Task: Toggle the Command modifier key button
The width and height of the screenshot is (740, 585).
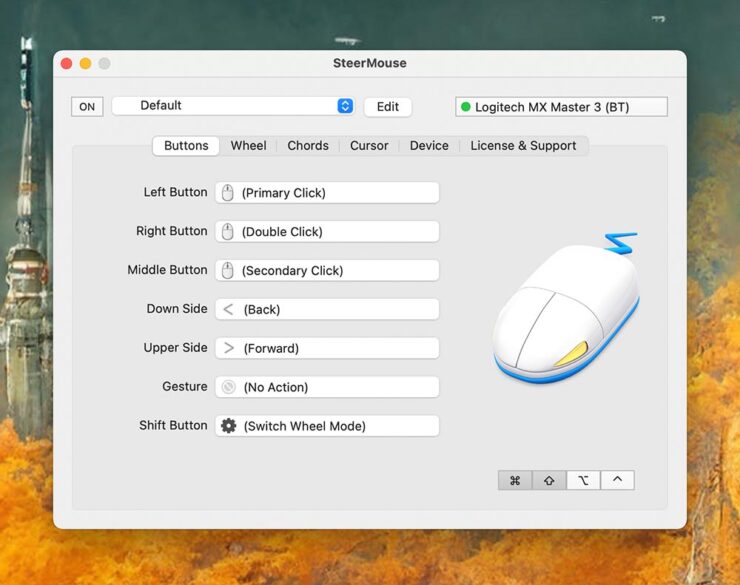Action: coord(515,480)
